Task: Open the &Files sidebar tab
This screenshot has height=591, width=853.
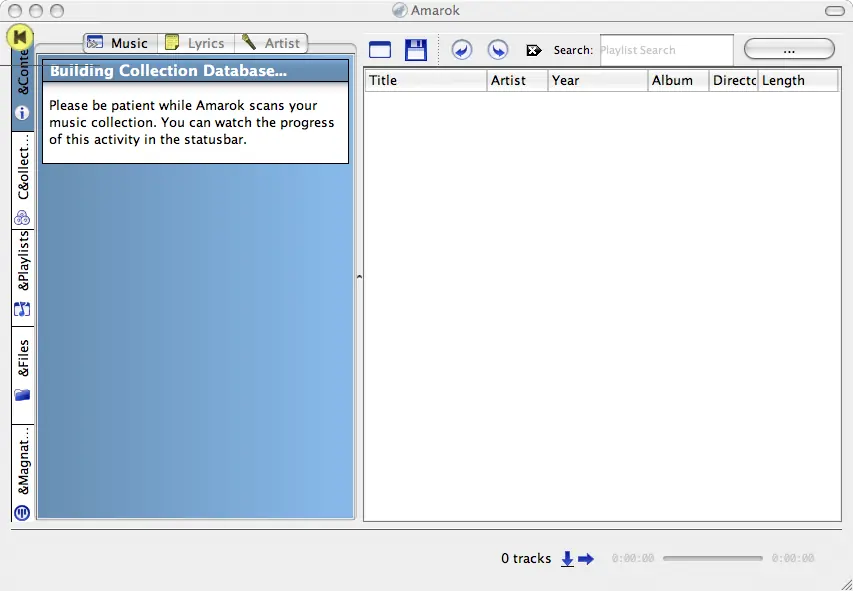Action: 22,375
